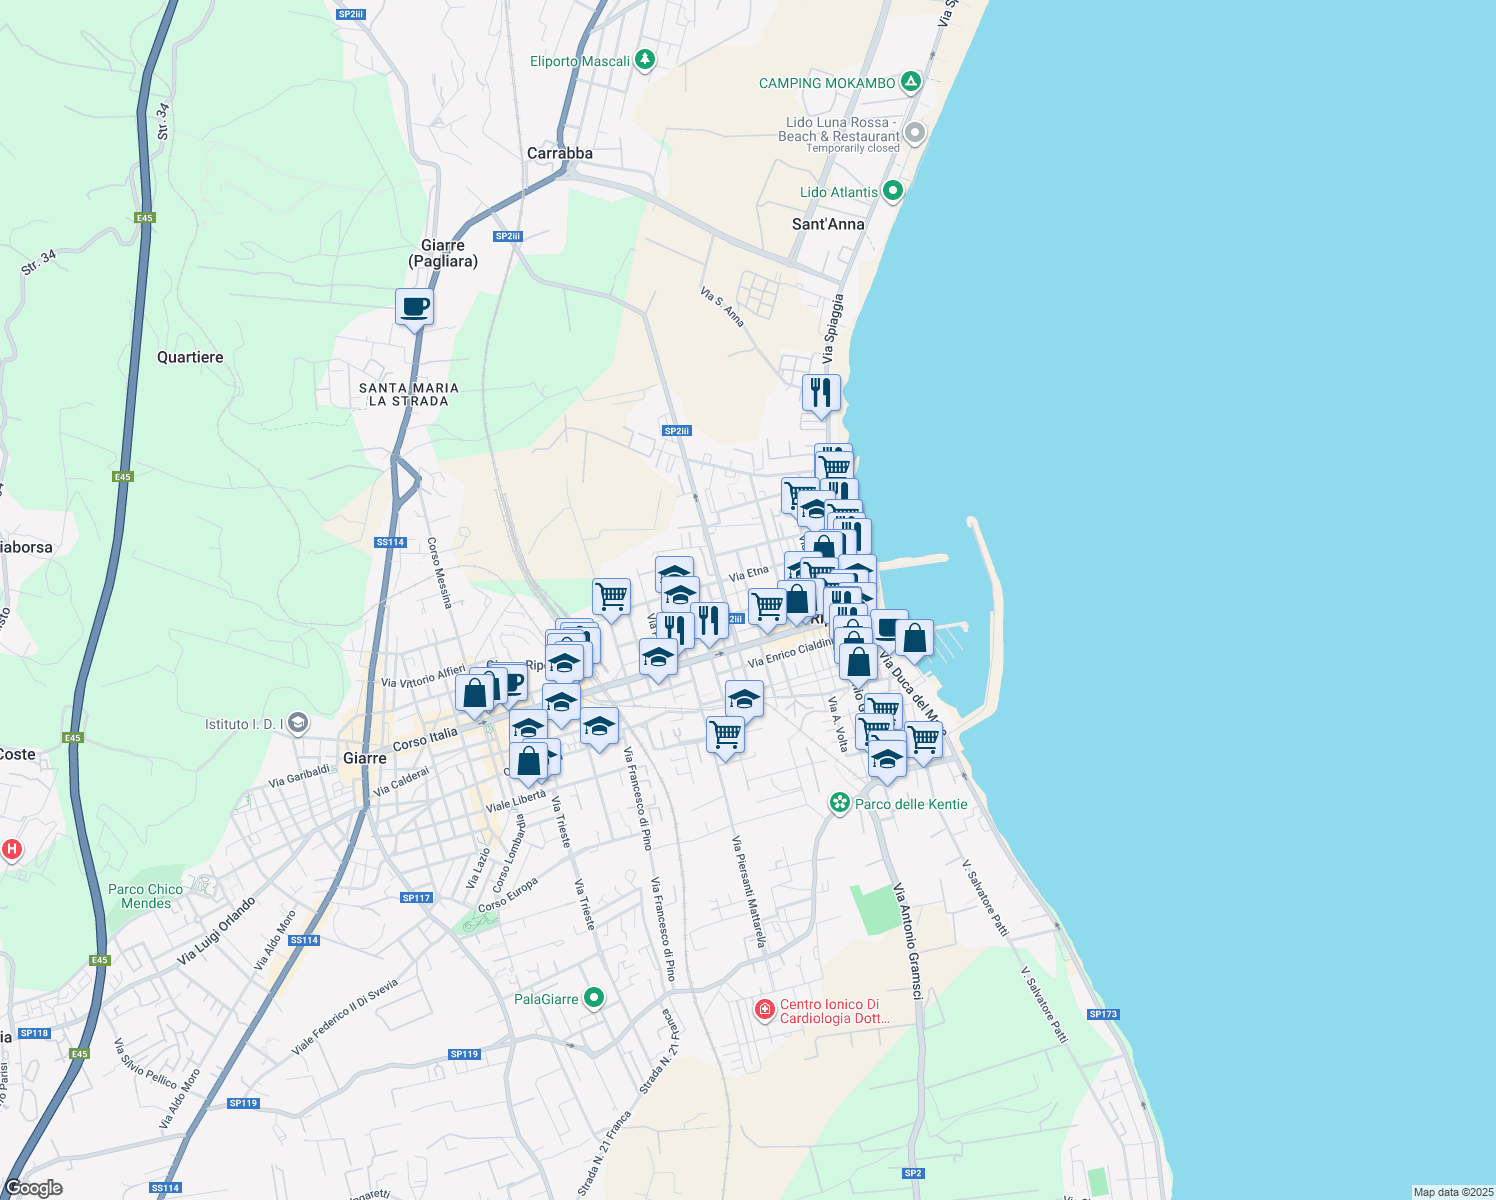Select the restaurant icon near Via Spiaggia

pyautogui.click(x=820, y=392)
